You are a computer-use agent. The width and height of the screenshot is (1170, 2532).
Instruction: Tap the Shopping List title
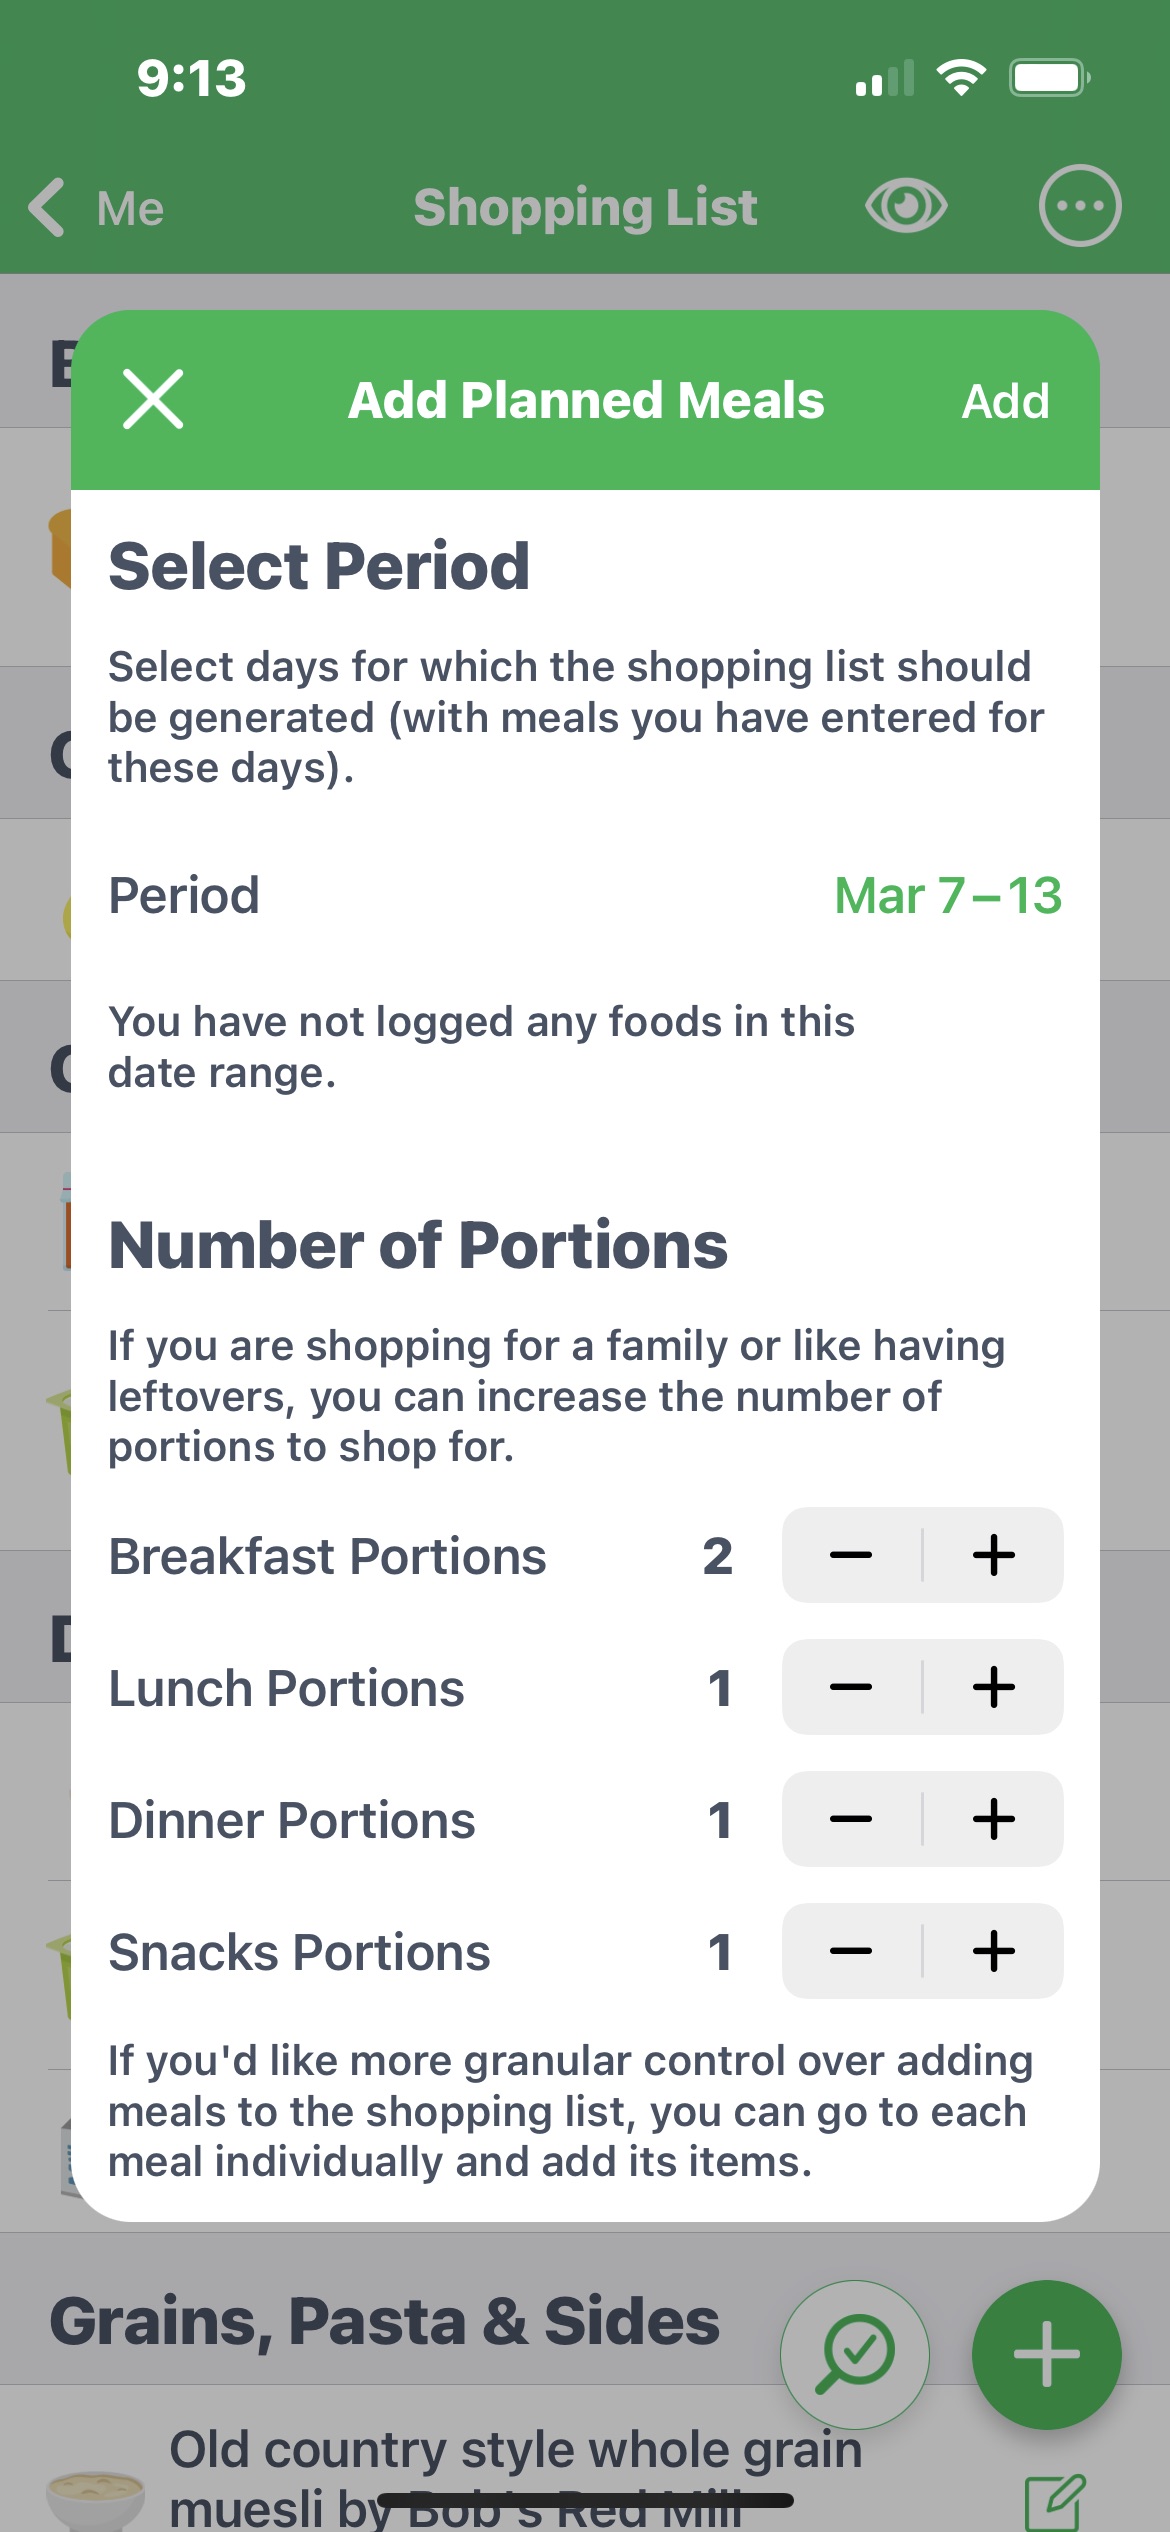(585, 208)
